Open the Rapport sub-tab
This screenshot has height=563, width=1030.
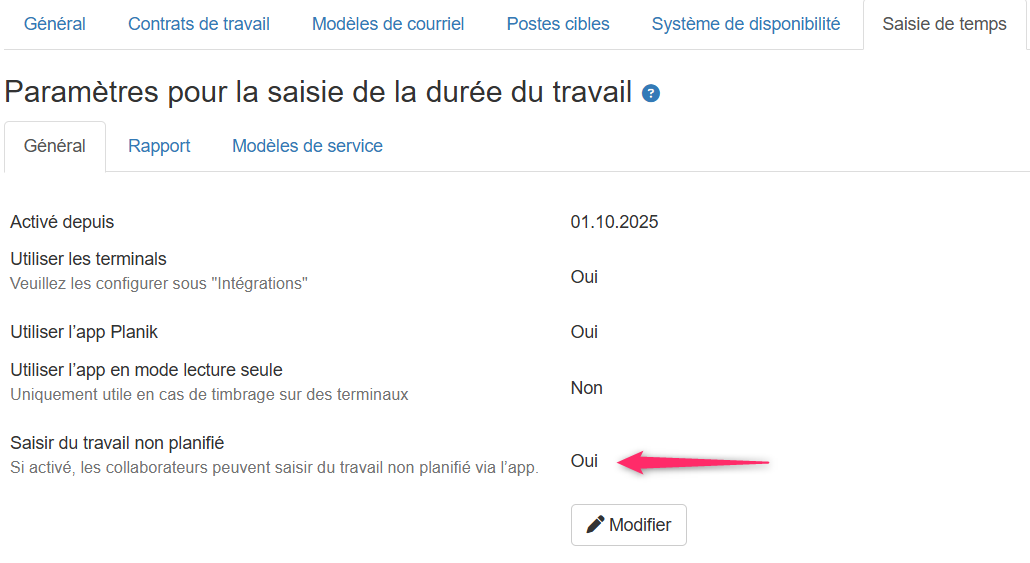159,146
